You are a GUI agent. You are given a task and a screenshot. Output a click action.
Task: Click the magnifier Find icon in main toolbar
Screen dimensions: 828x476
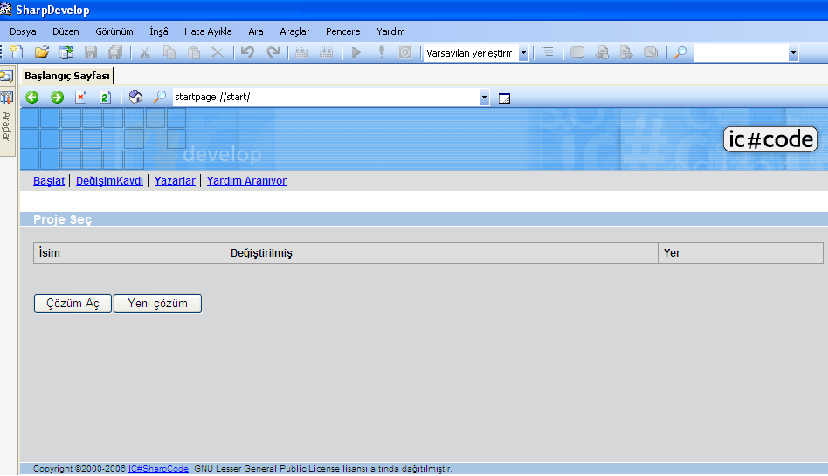point(681,52)
